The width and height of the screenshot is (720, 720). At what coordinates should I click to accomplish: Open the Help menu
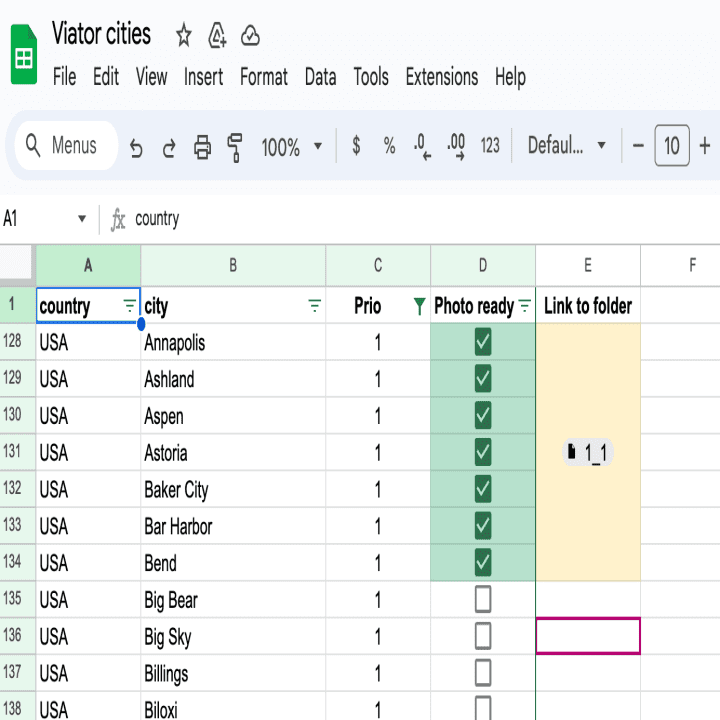[x=510, y=76]
